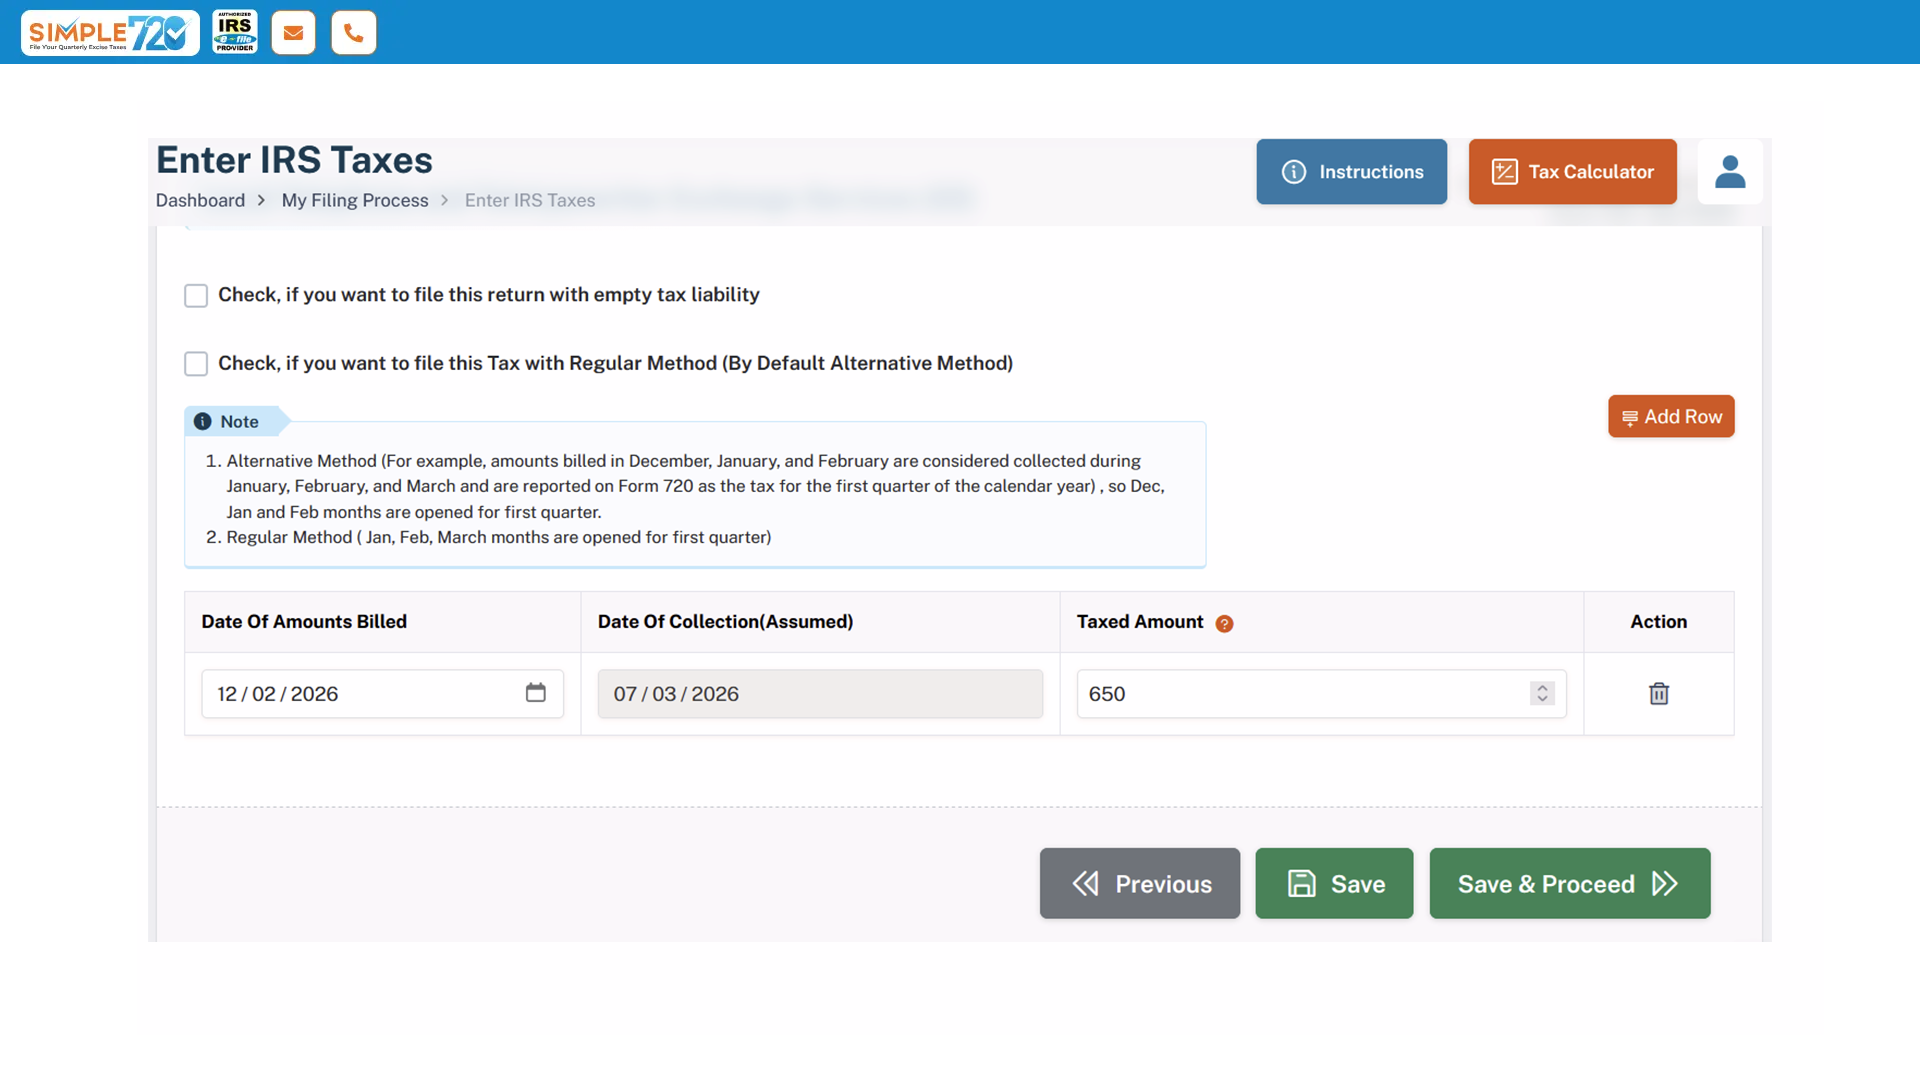Open the user profile icon
1920x1080 pixels.
click(x=1730, y=172)
